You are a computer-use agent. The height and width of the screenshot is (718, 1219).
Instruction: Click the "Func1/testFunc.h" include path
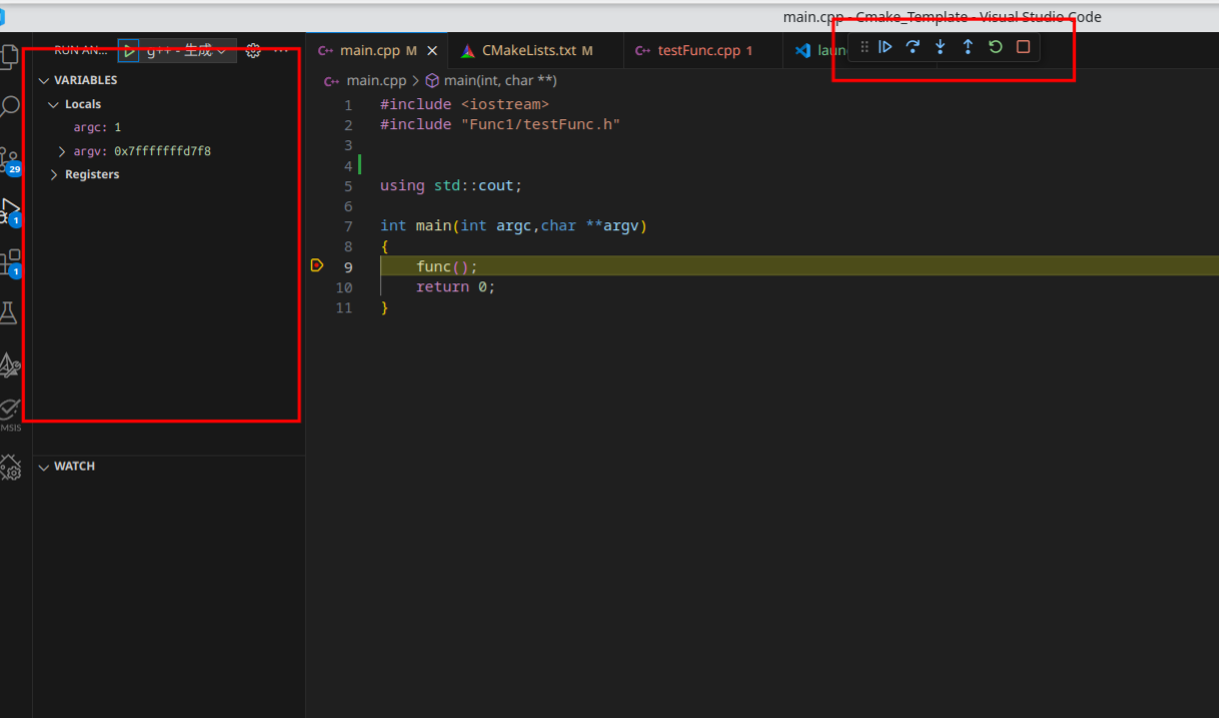[x=540, y=125]
